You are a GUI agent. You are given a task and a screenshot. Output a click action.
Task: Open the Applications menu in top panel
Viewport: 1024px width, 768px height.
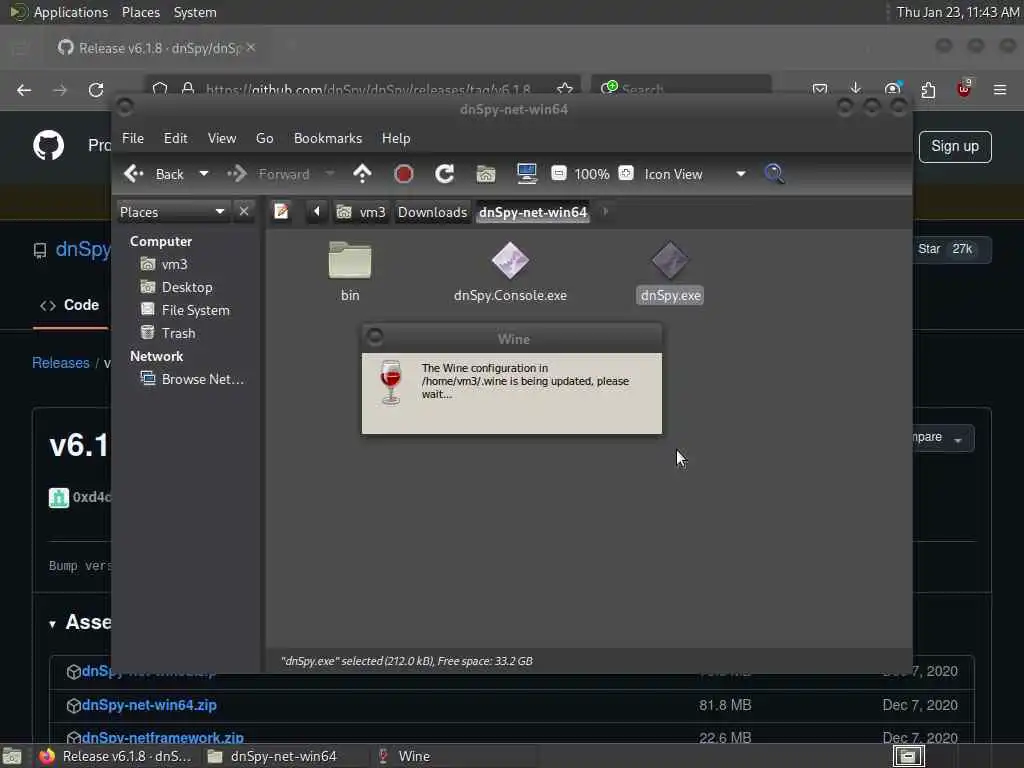[x=71, y=12]
